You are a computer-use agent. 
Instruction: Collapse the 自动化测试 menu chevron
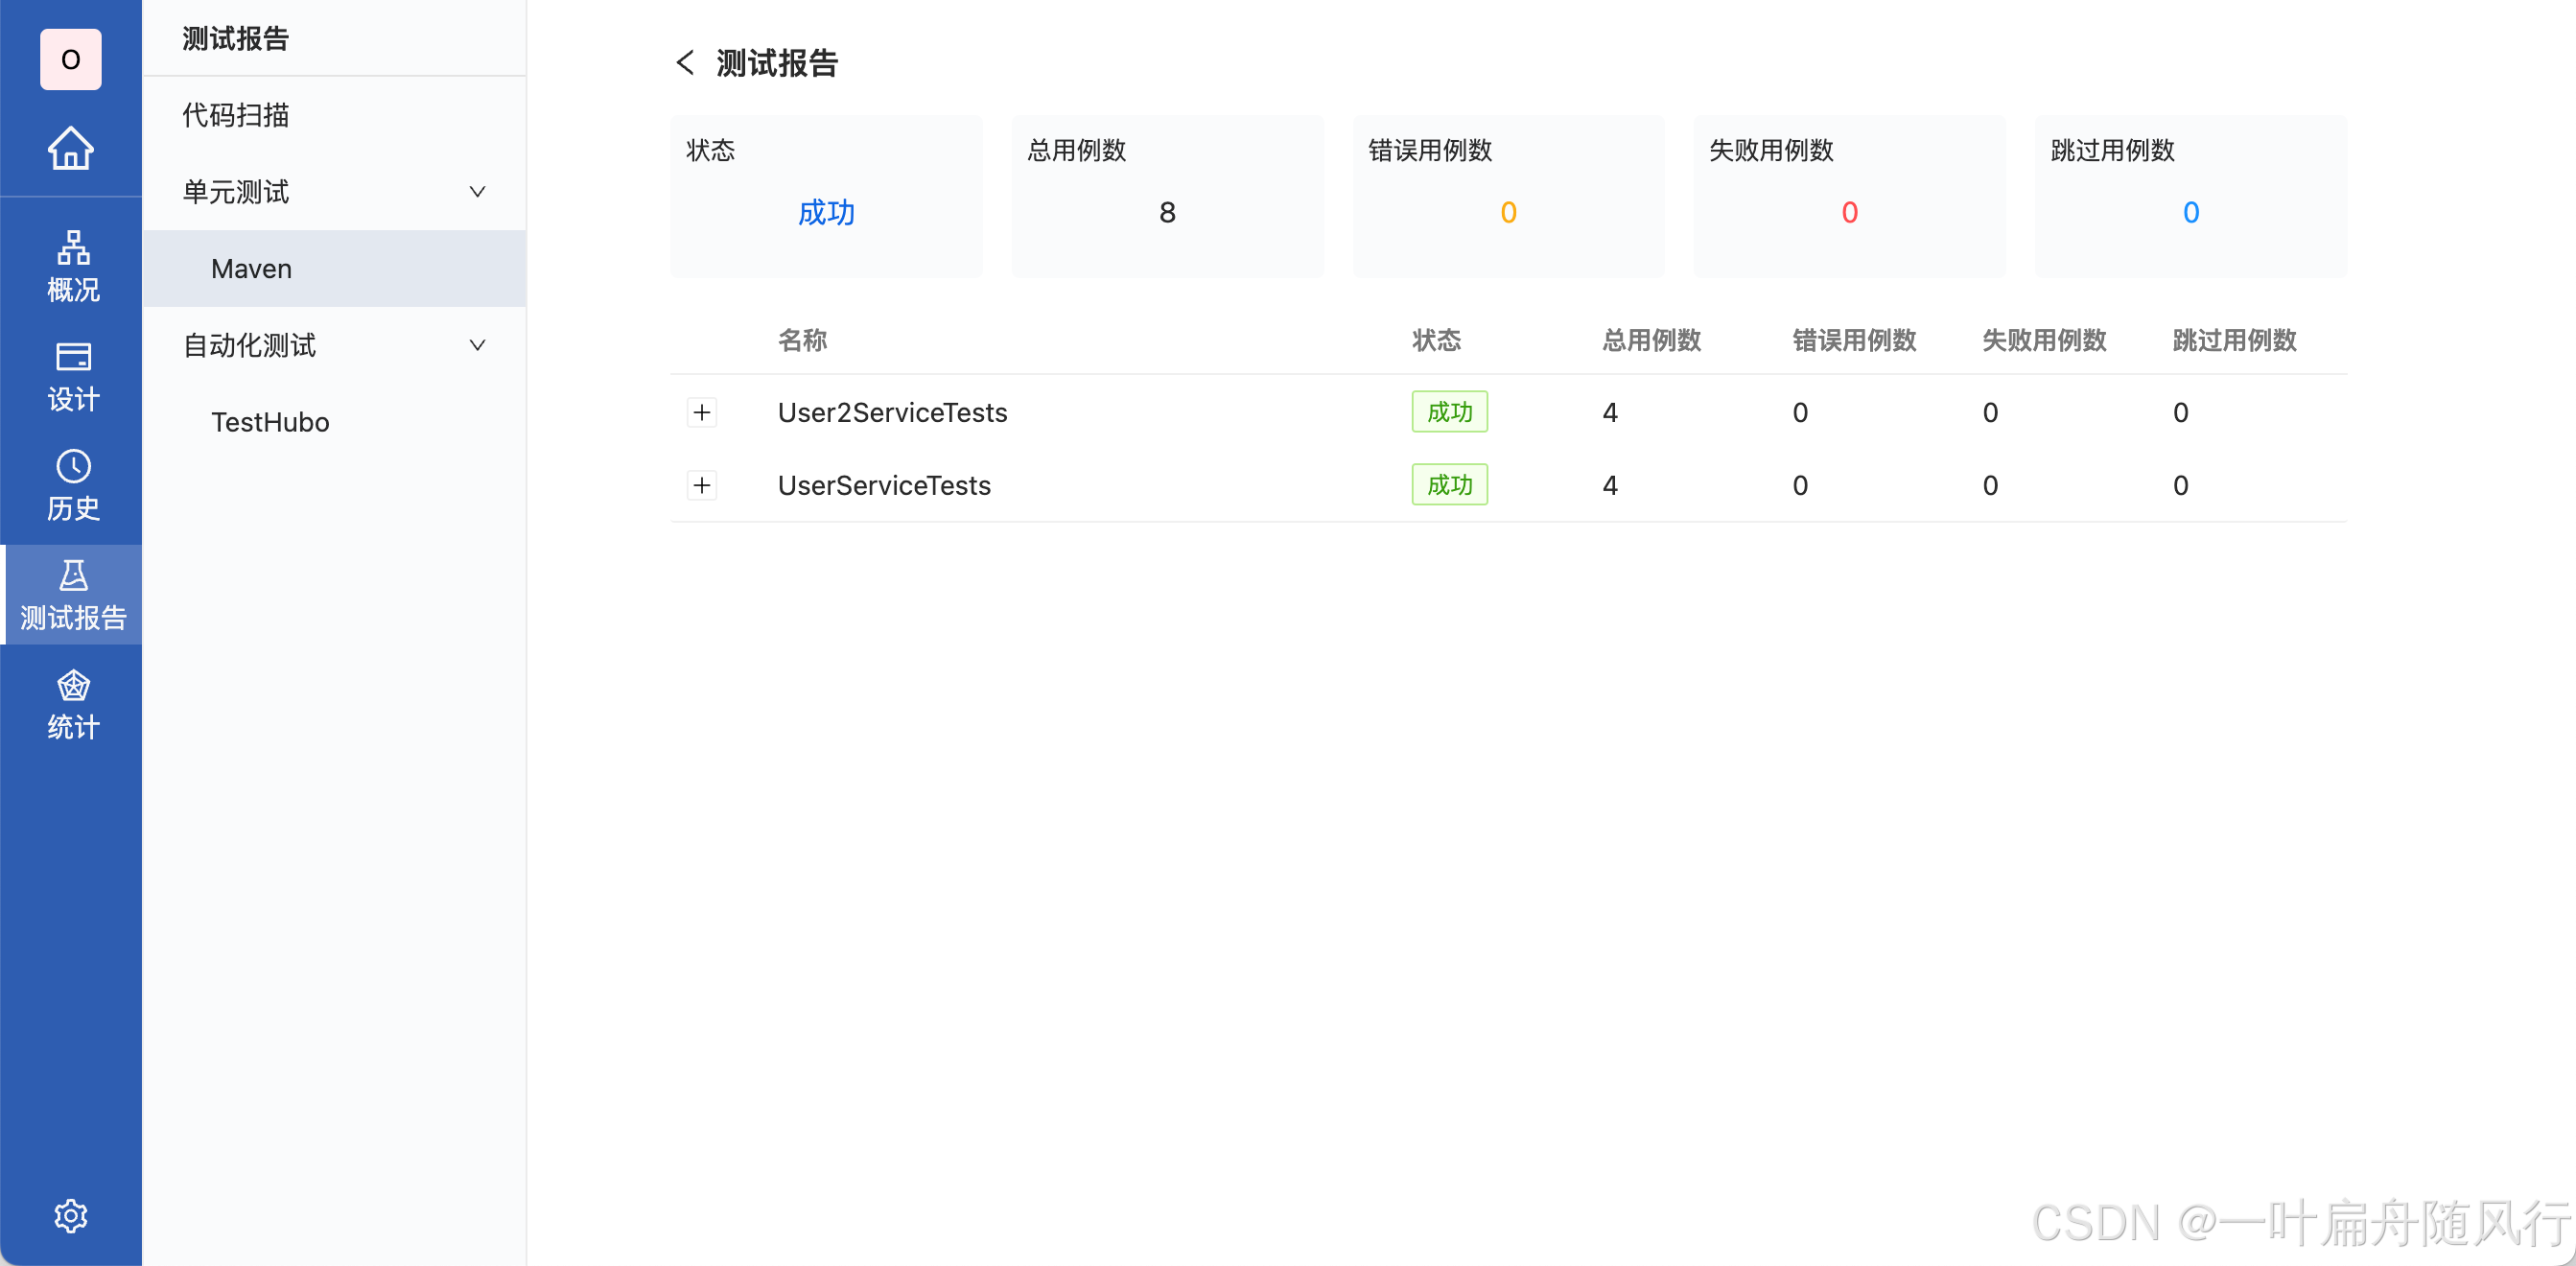[478, 345]
